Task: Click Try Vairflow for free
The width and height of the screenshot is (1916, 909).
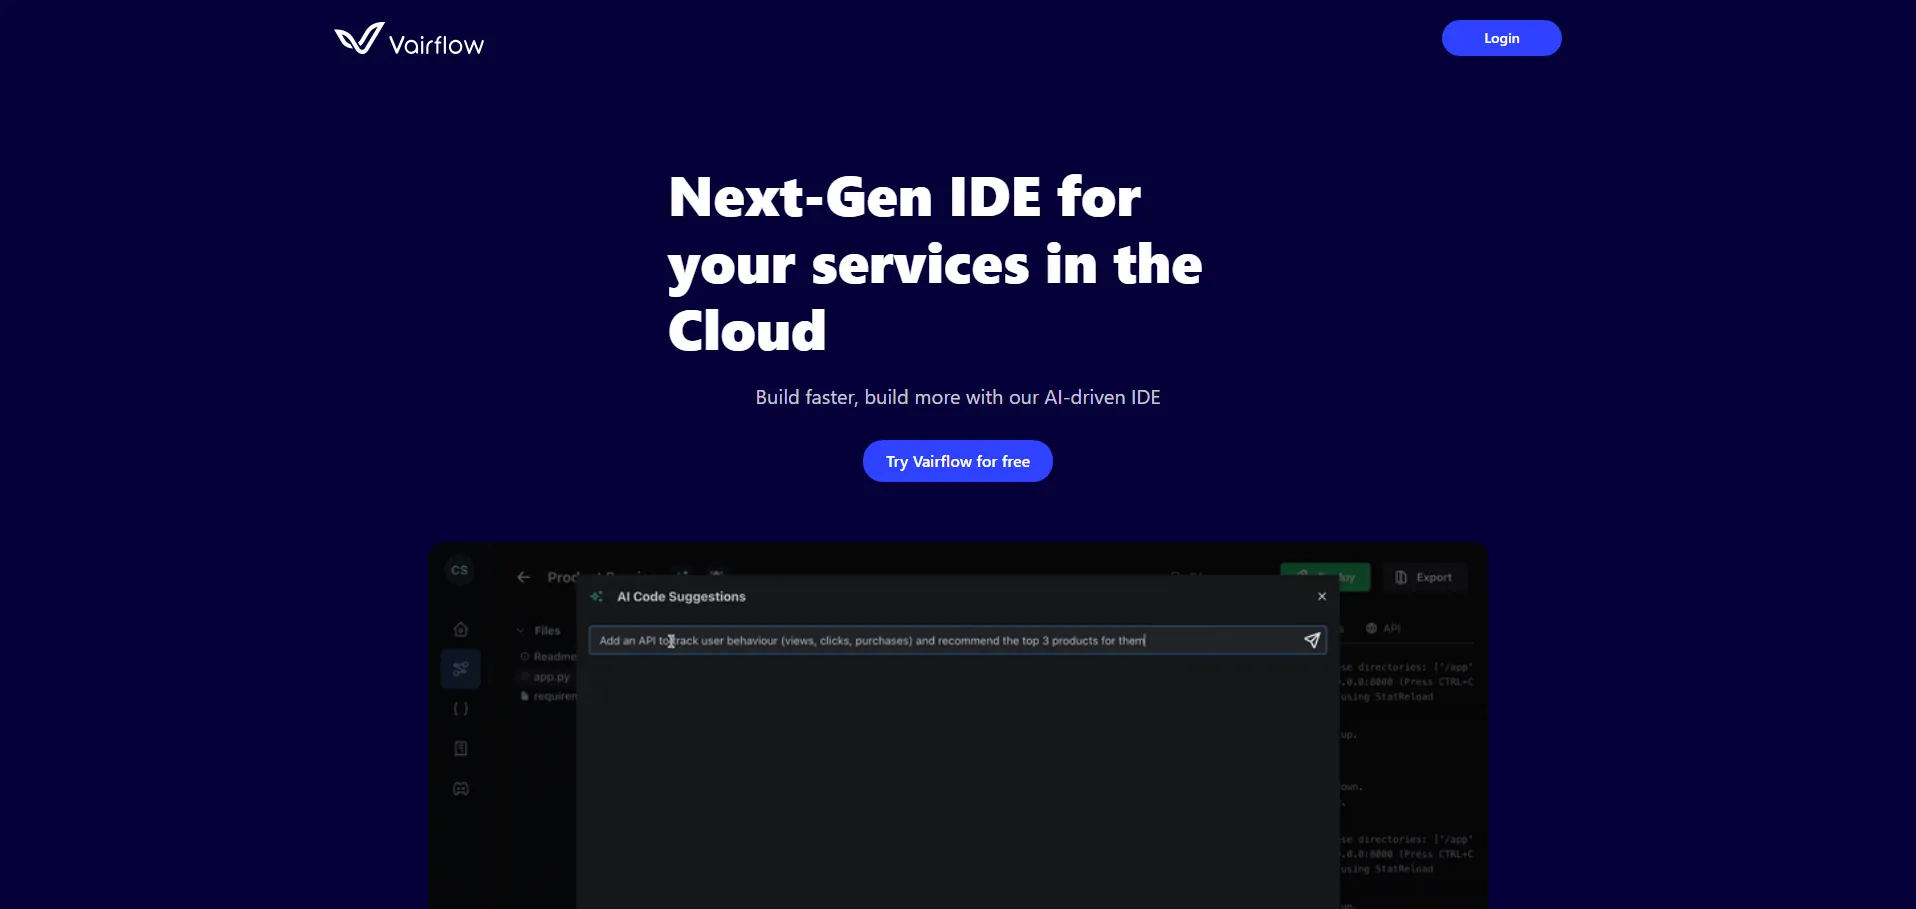Action: coord(957,461)
